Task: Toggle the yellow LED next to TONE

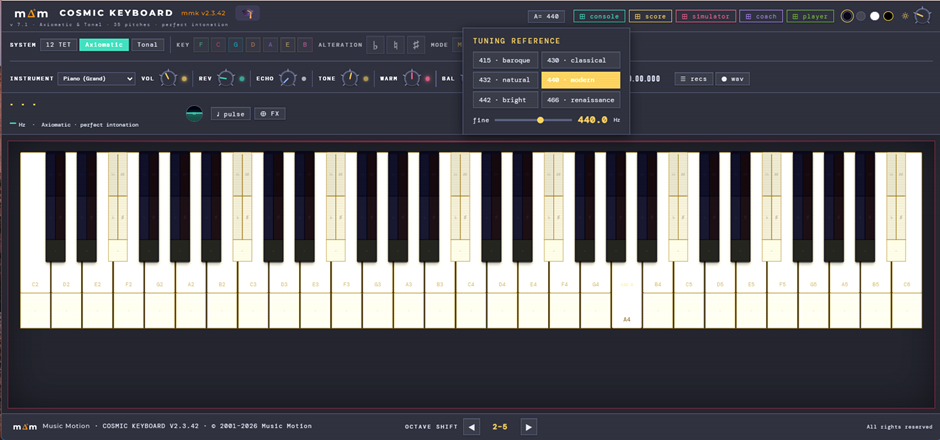Action: coord(365,79)
